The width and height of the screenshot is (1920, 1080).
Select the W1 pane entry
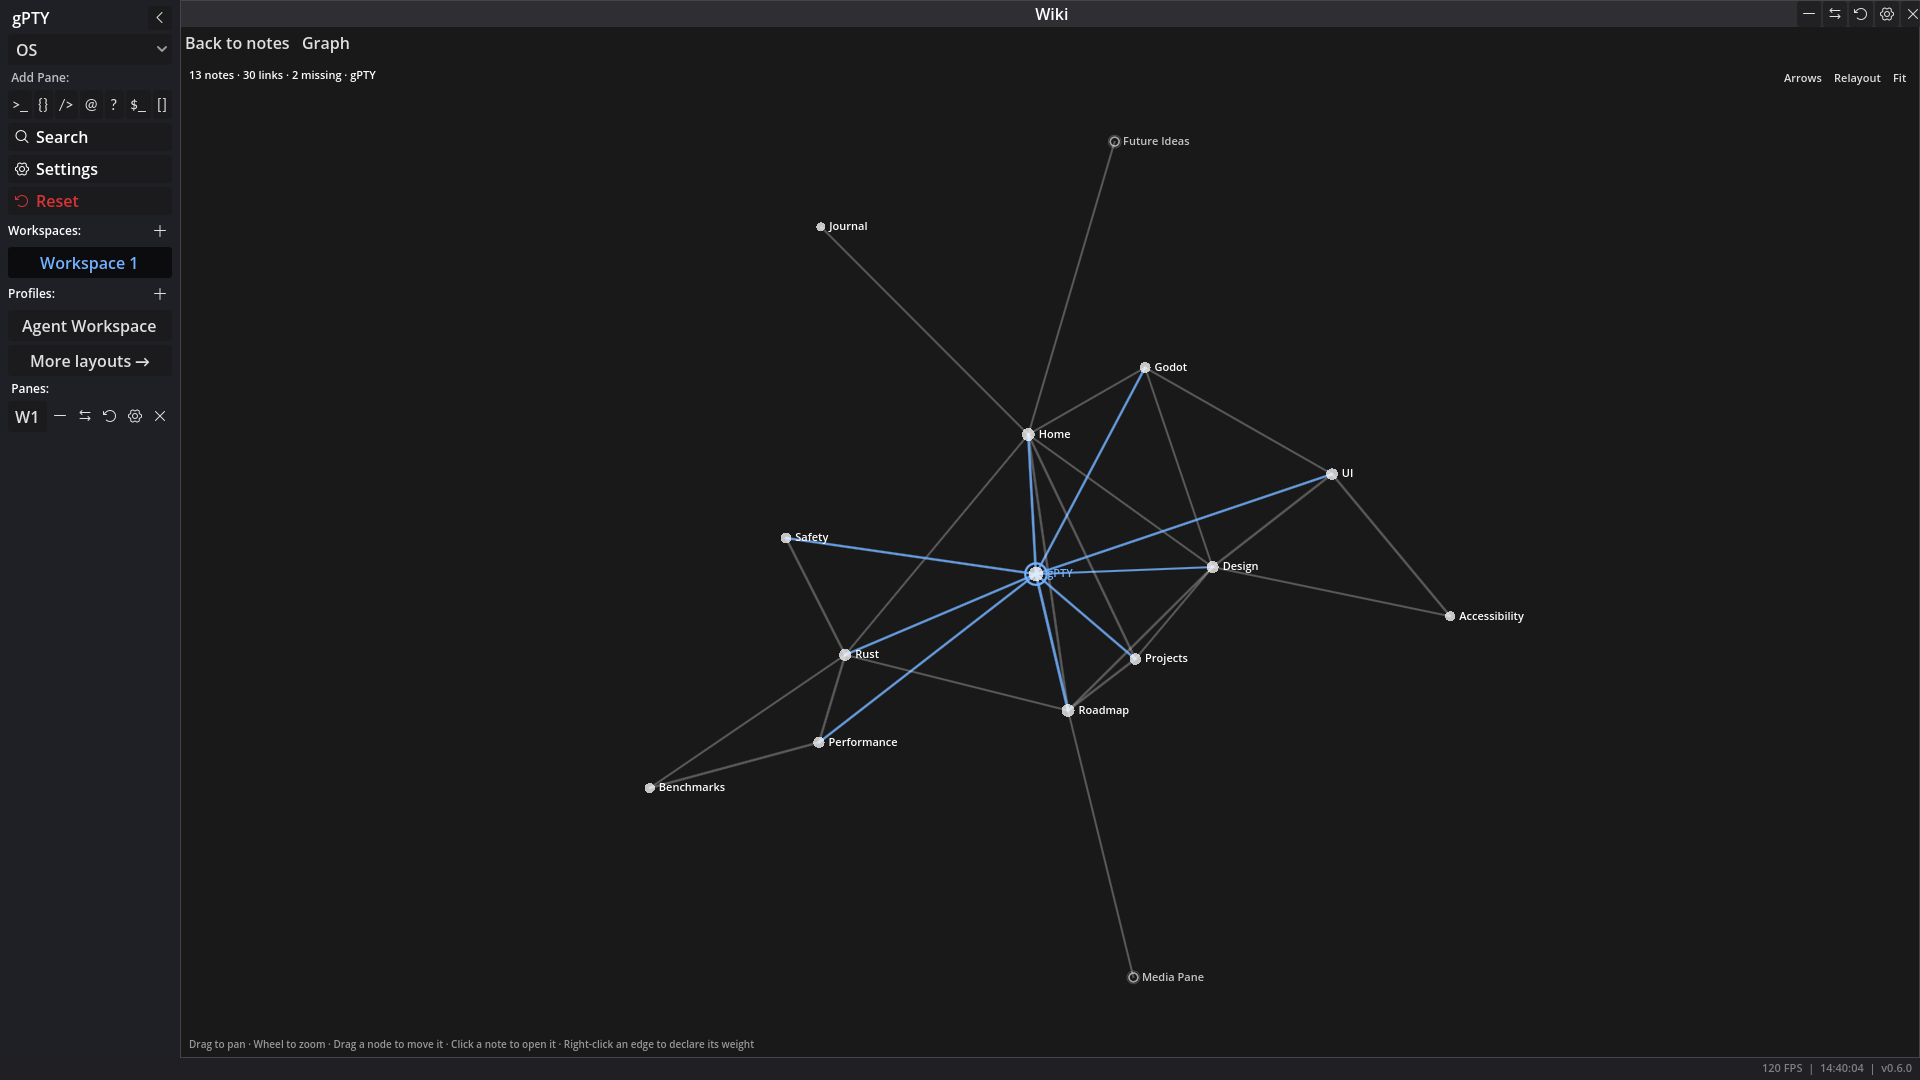[x=27, y=417]
